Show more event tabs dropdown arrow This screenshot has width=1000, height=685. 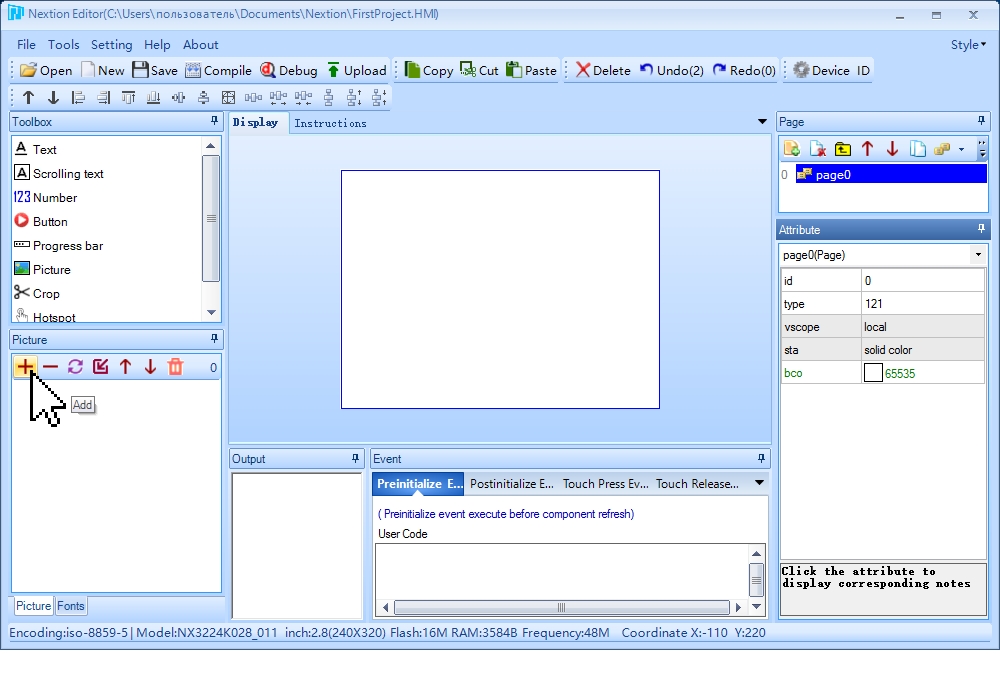[760, 483]
